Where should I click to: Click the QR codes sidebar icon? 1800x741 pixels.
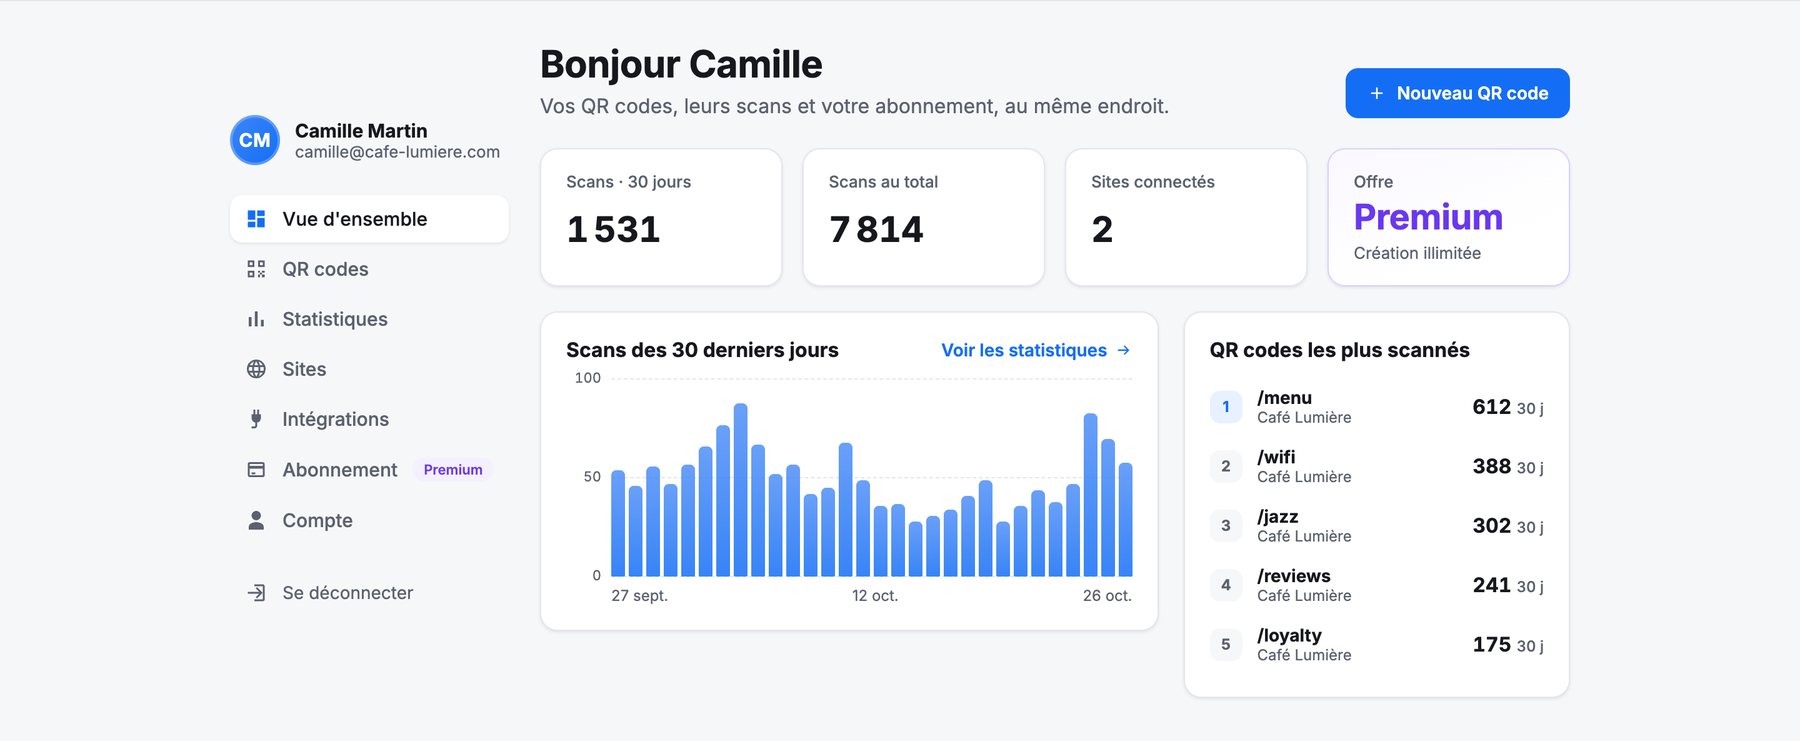tap(256, 269)
